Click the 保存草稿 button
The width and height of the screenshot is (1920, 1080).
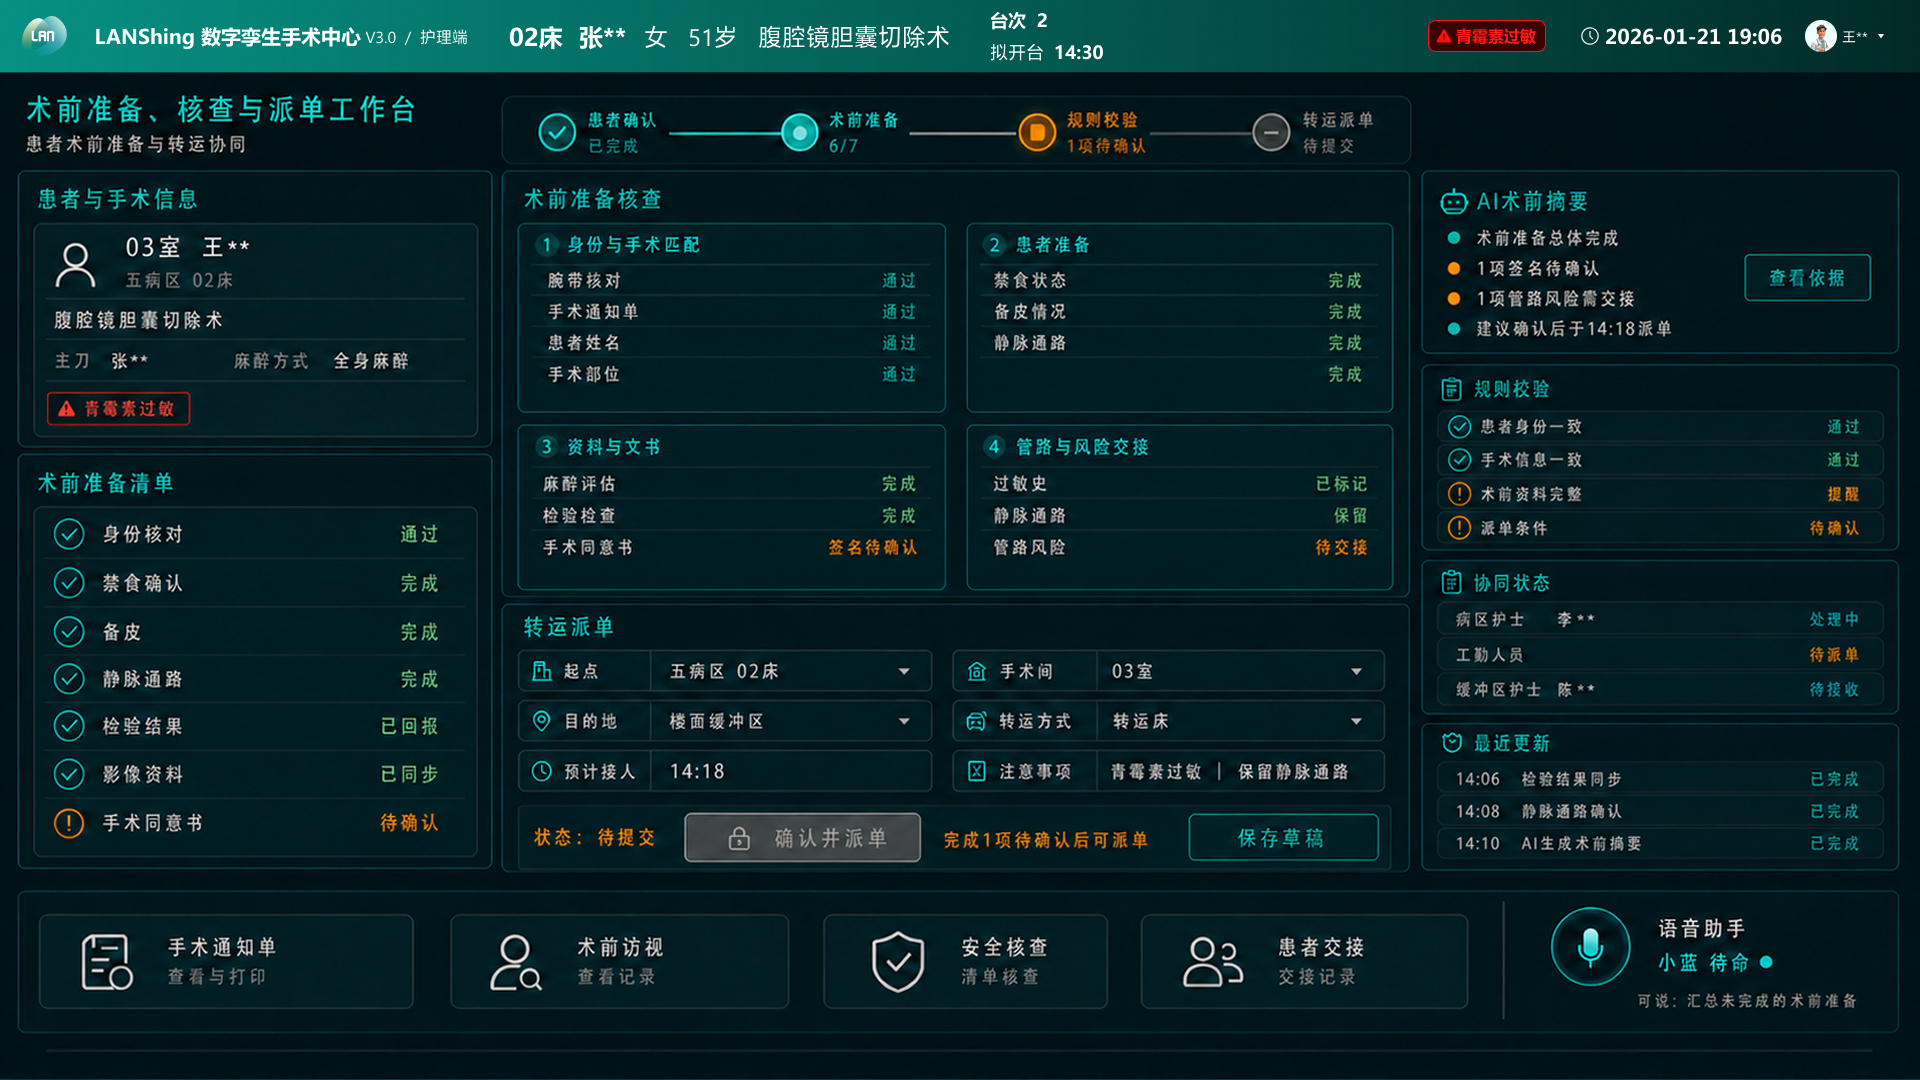pos(1283,838)
